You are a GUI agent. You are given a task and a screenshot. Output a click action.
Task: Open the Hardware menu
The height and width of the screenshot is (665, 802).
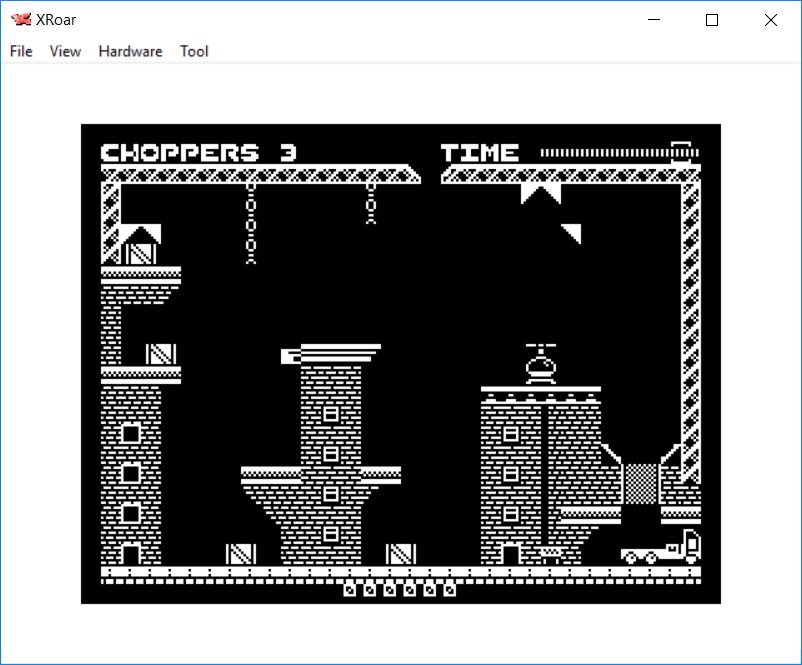tap(130, 51)
